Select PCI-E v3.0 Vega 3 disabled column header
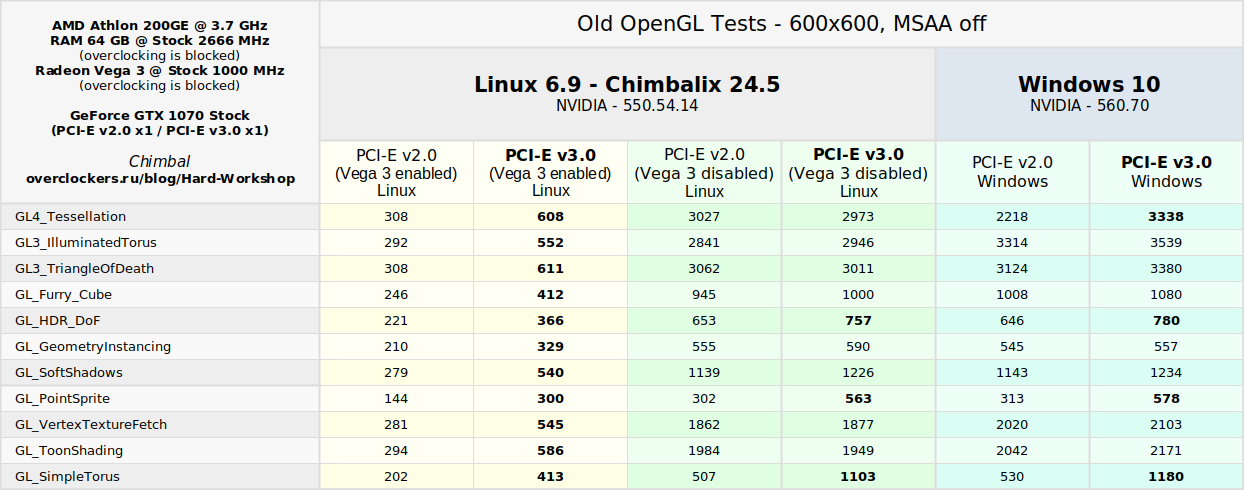The height and width of the screenshot is (490, 1244). click(x=858, y=172)
